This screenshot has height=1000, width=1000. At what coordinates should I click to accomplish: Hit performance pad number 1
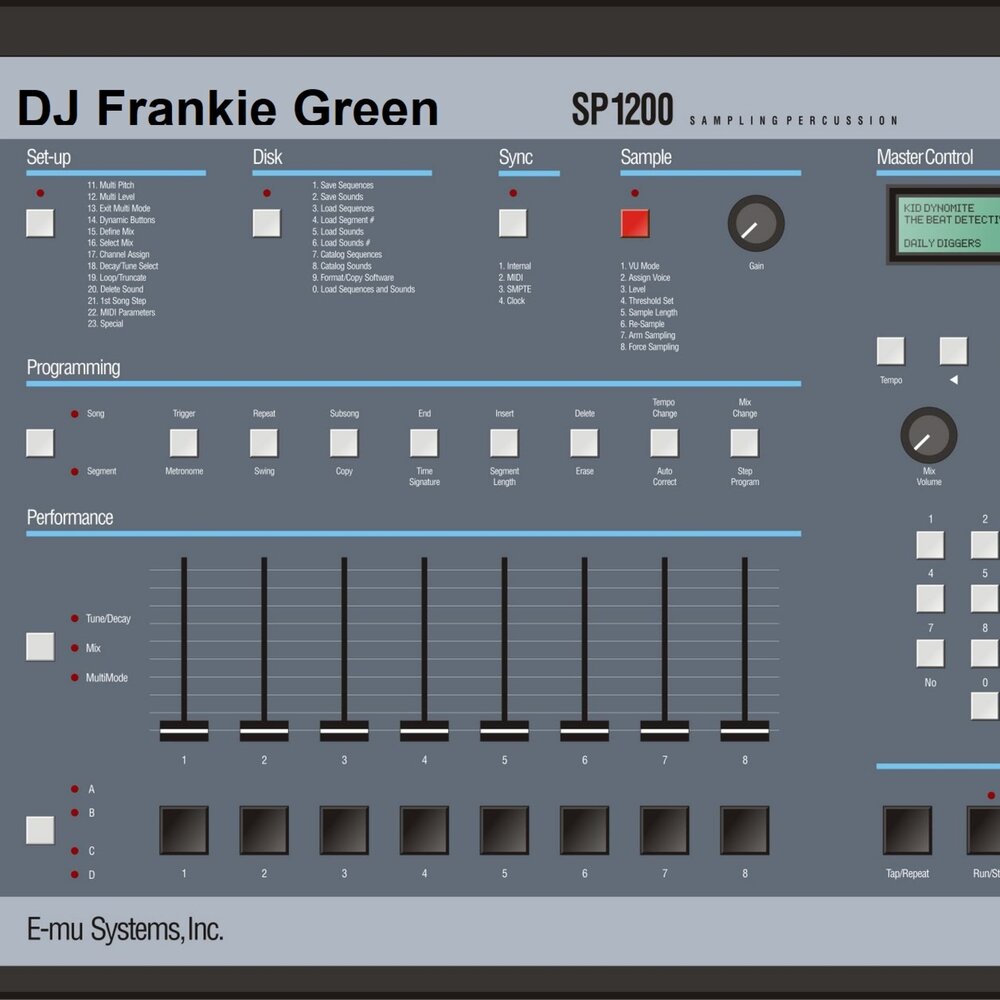[184, 830]
